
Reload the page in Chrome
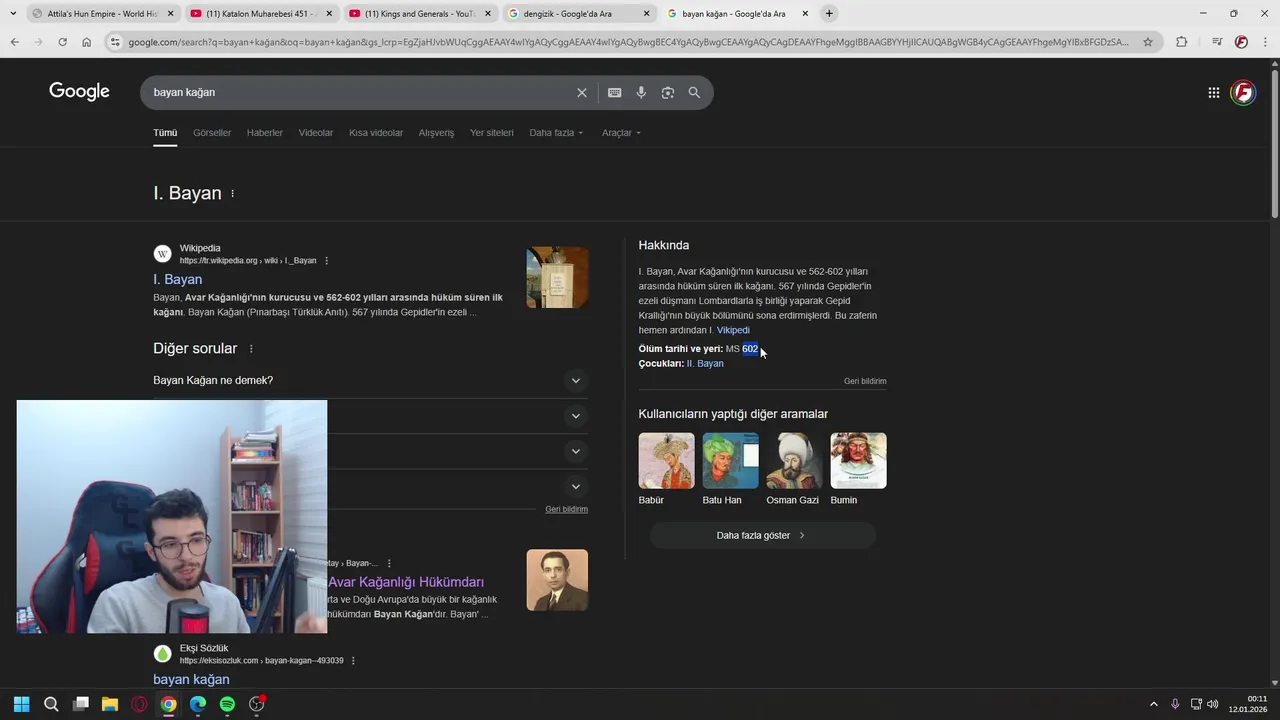click(x=62, y=42)
